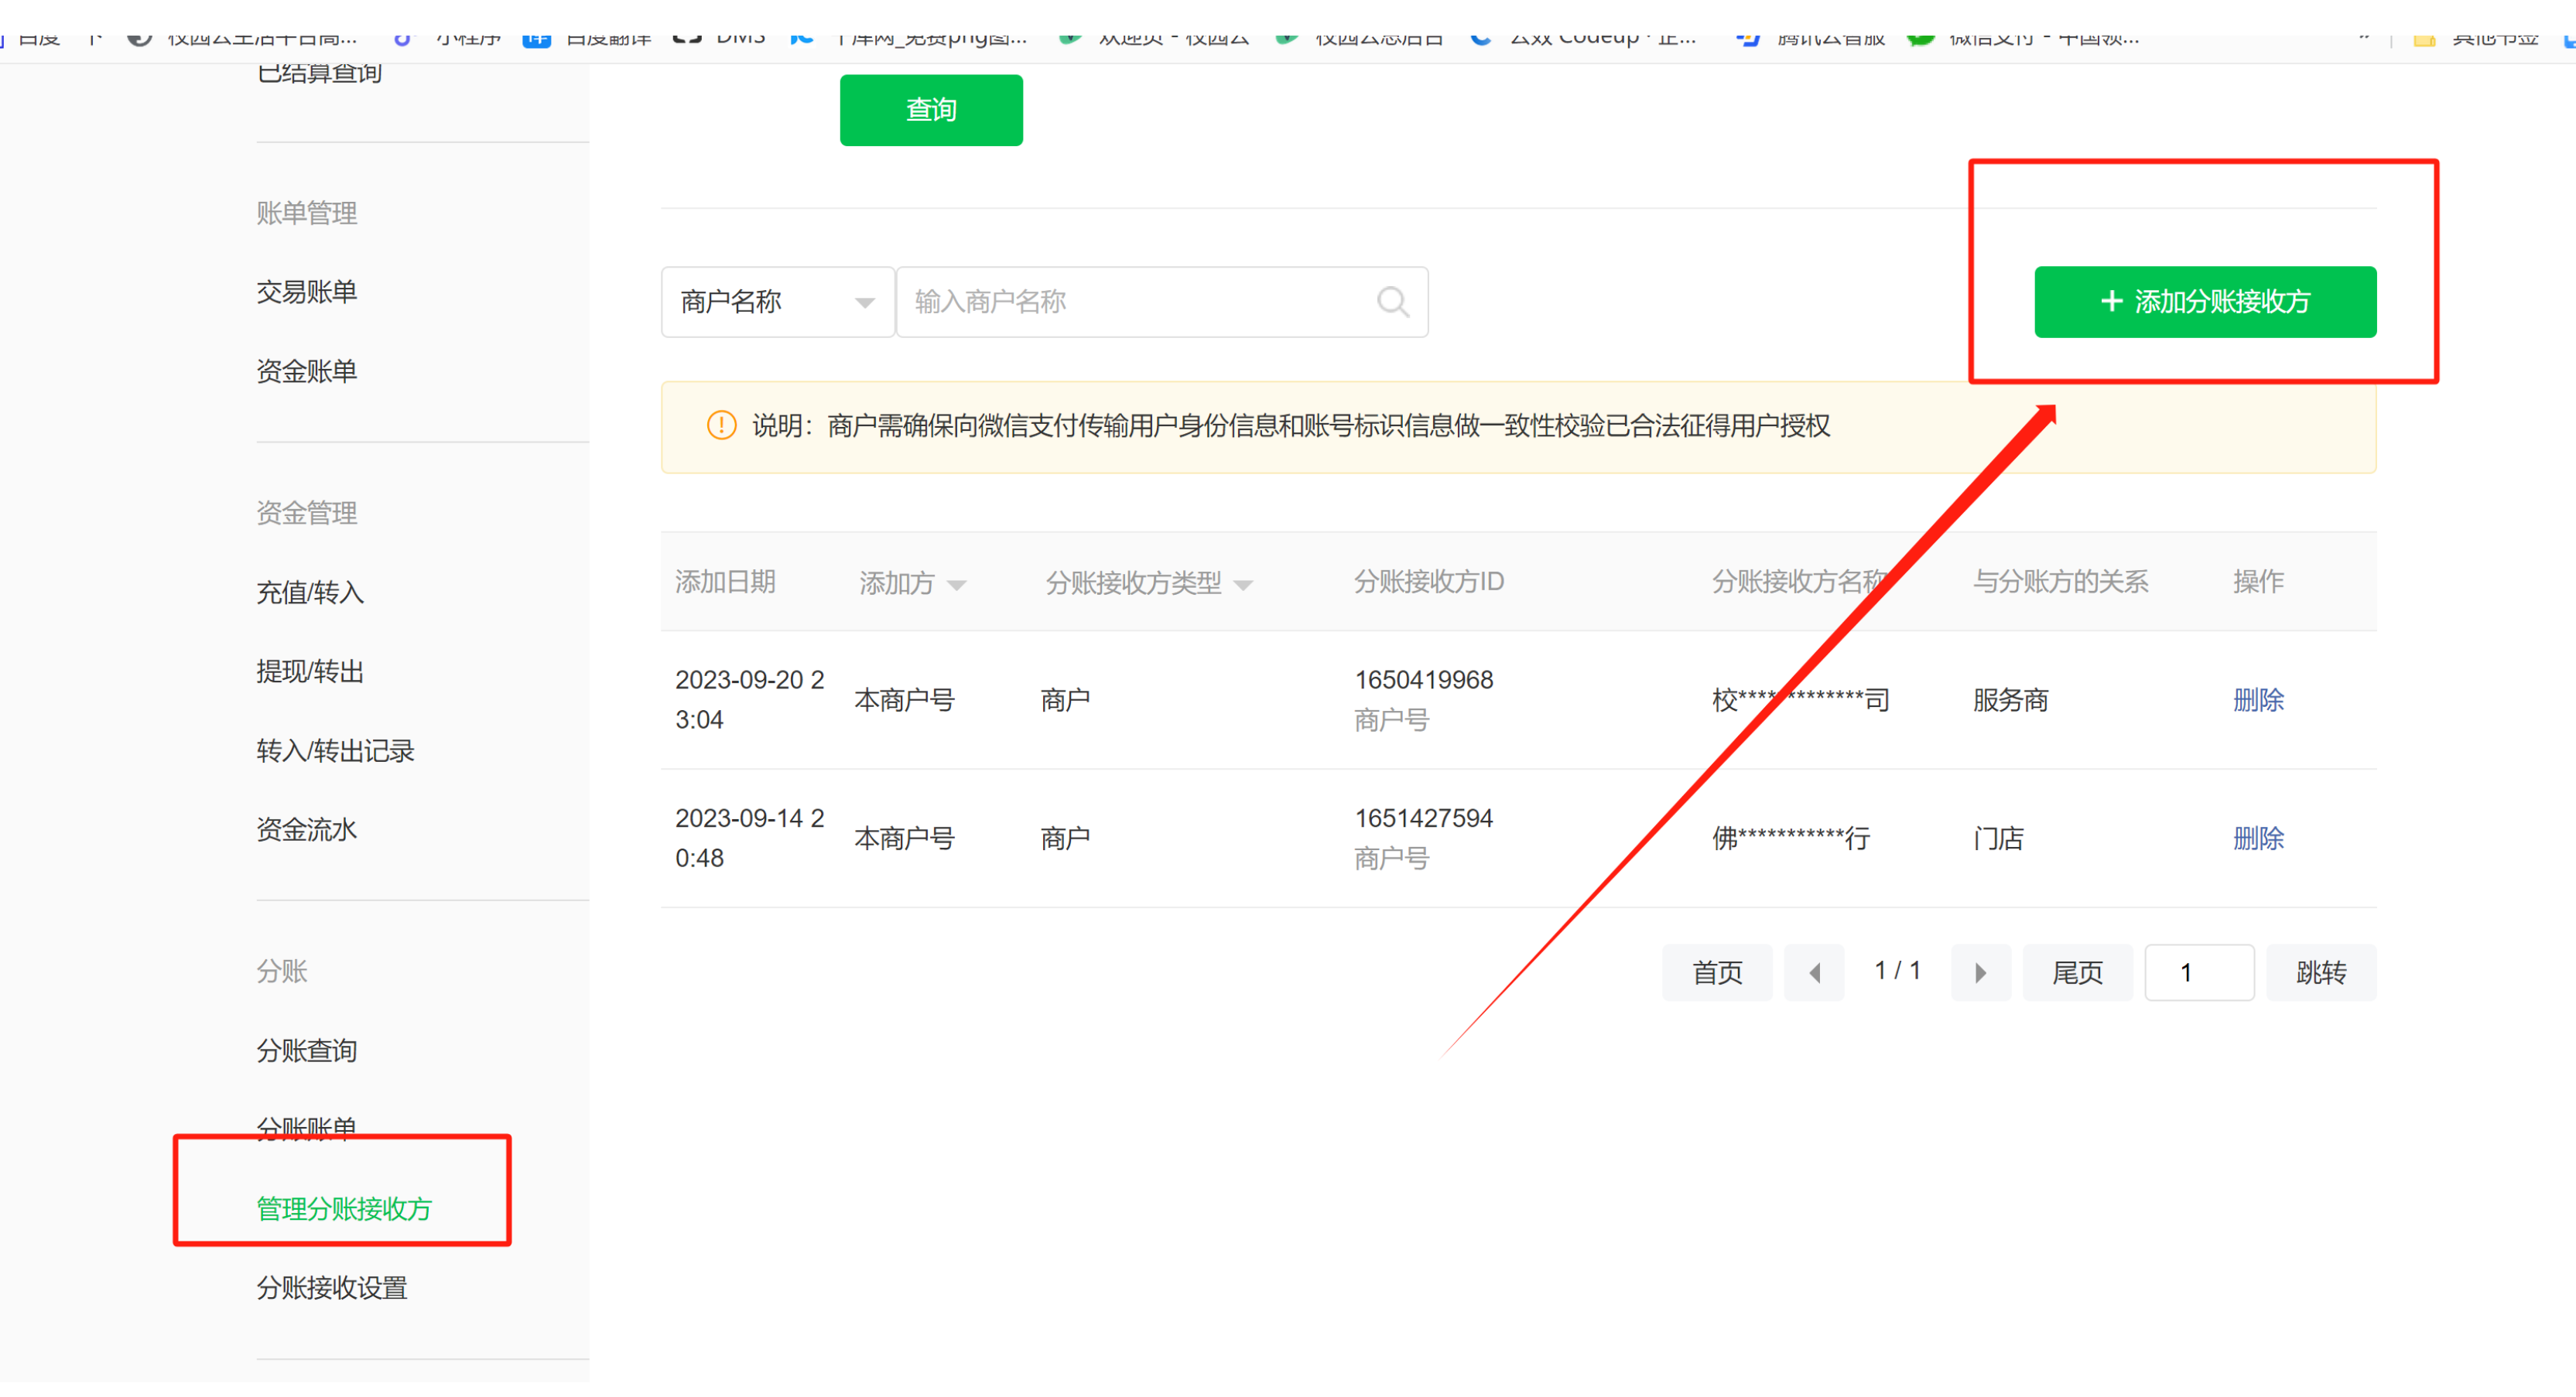Open 资金账单 in the sidebar

pyautogui.click(x=306, y=372)
